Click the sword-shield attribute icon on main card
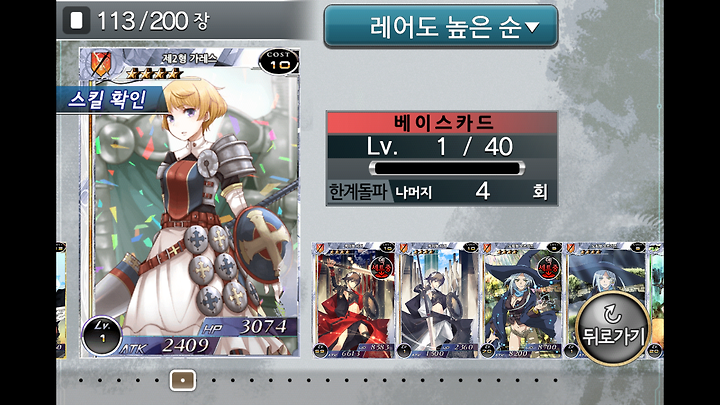The height and width of the screenshot is (405, 720). click(x=101, y=64)
